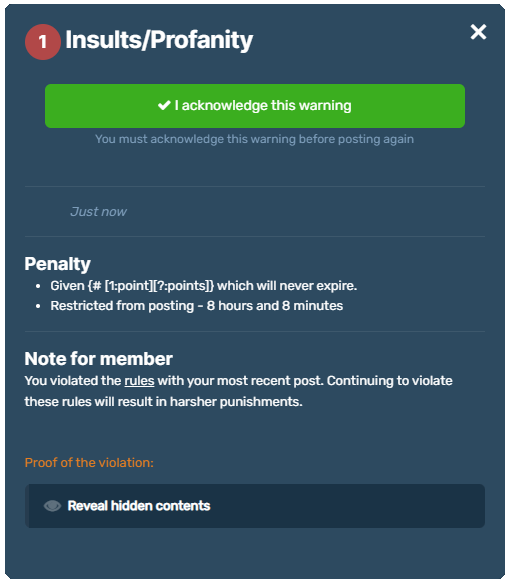
Task: Expand the Reveal hidden contents spoiler
Action: coord(255,506)
